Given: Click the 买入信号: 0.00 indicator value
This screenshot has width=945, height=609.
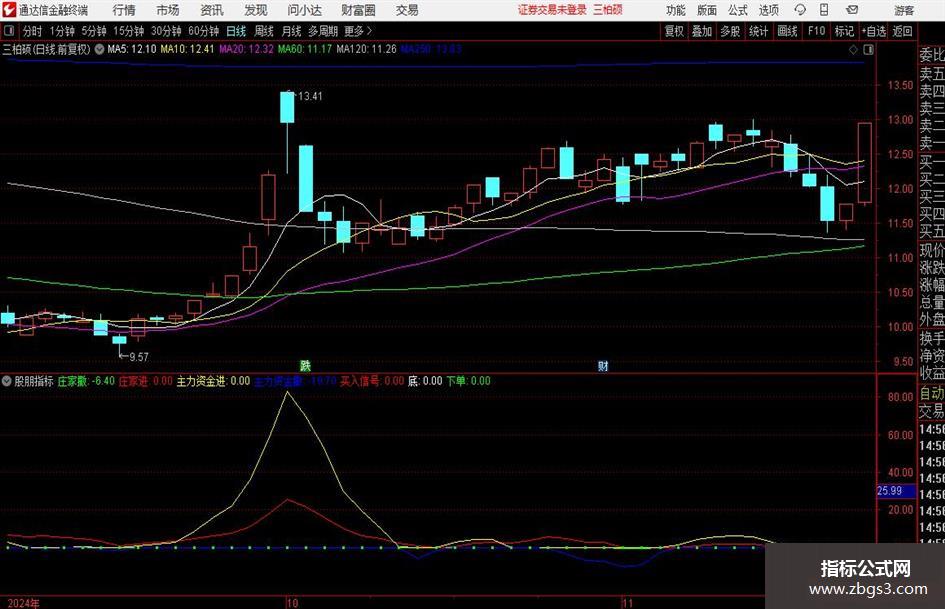Looking at the screenshot, I should tap(372, 381).
